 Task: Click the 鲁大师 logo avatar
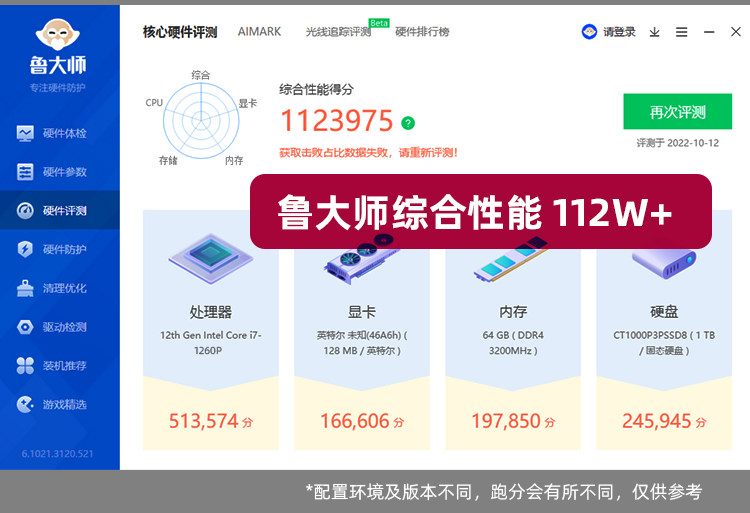click(x=57, y=34)
